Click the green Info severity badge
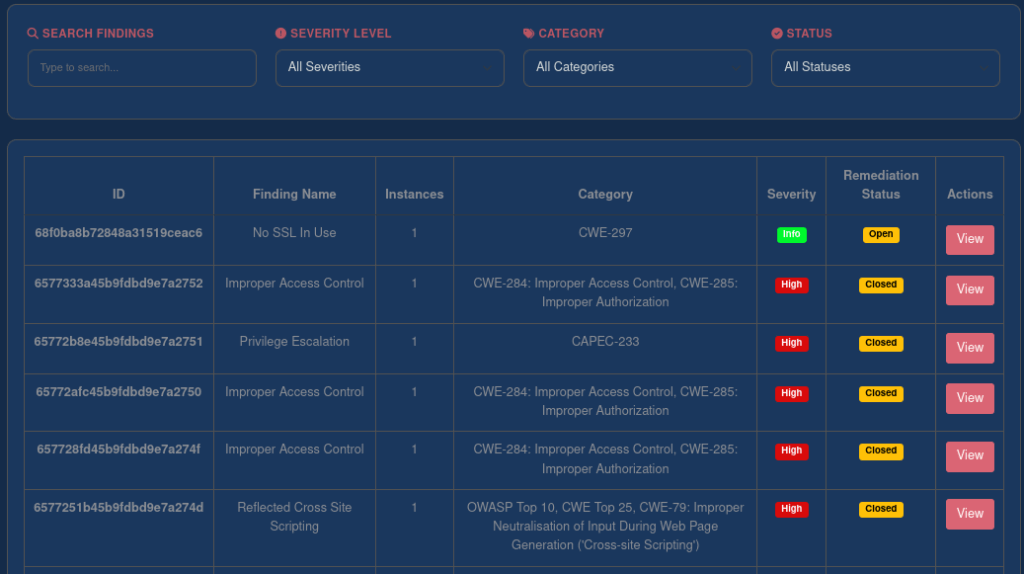1024x574 pixels. (x=791, y=235)
